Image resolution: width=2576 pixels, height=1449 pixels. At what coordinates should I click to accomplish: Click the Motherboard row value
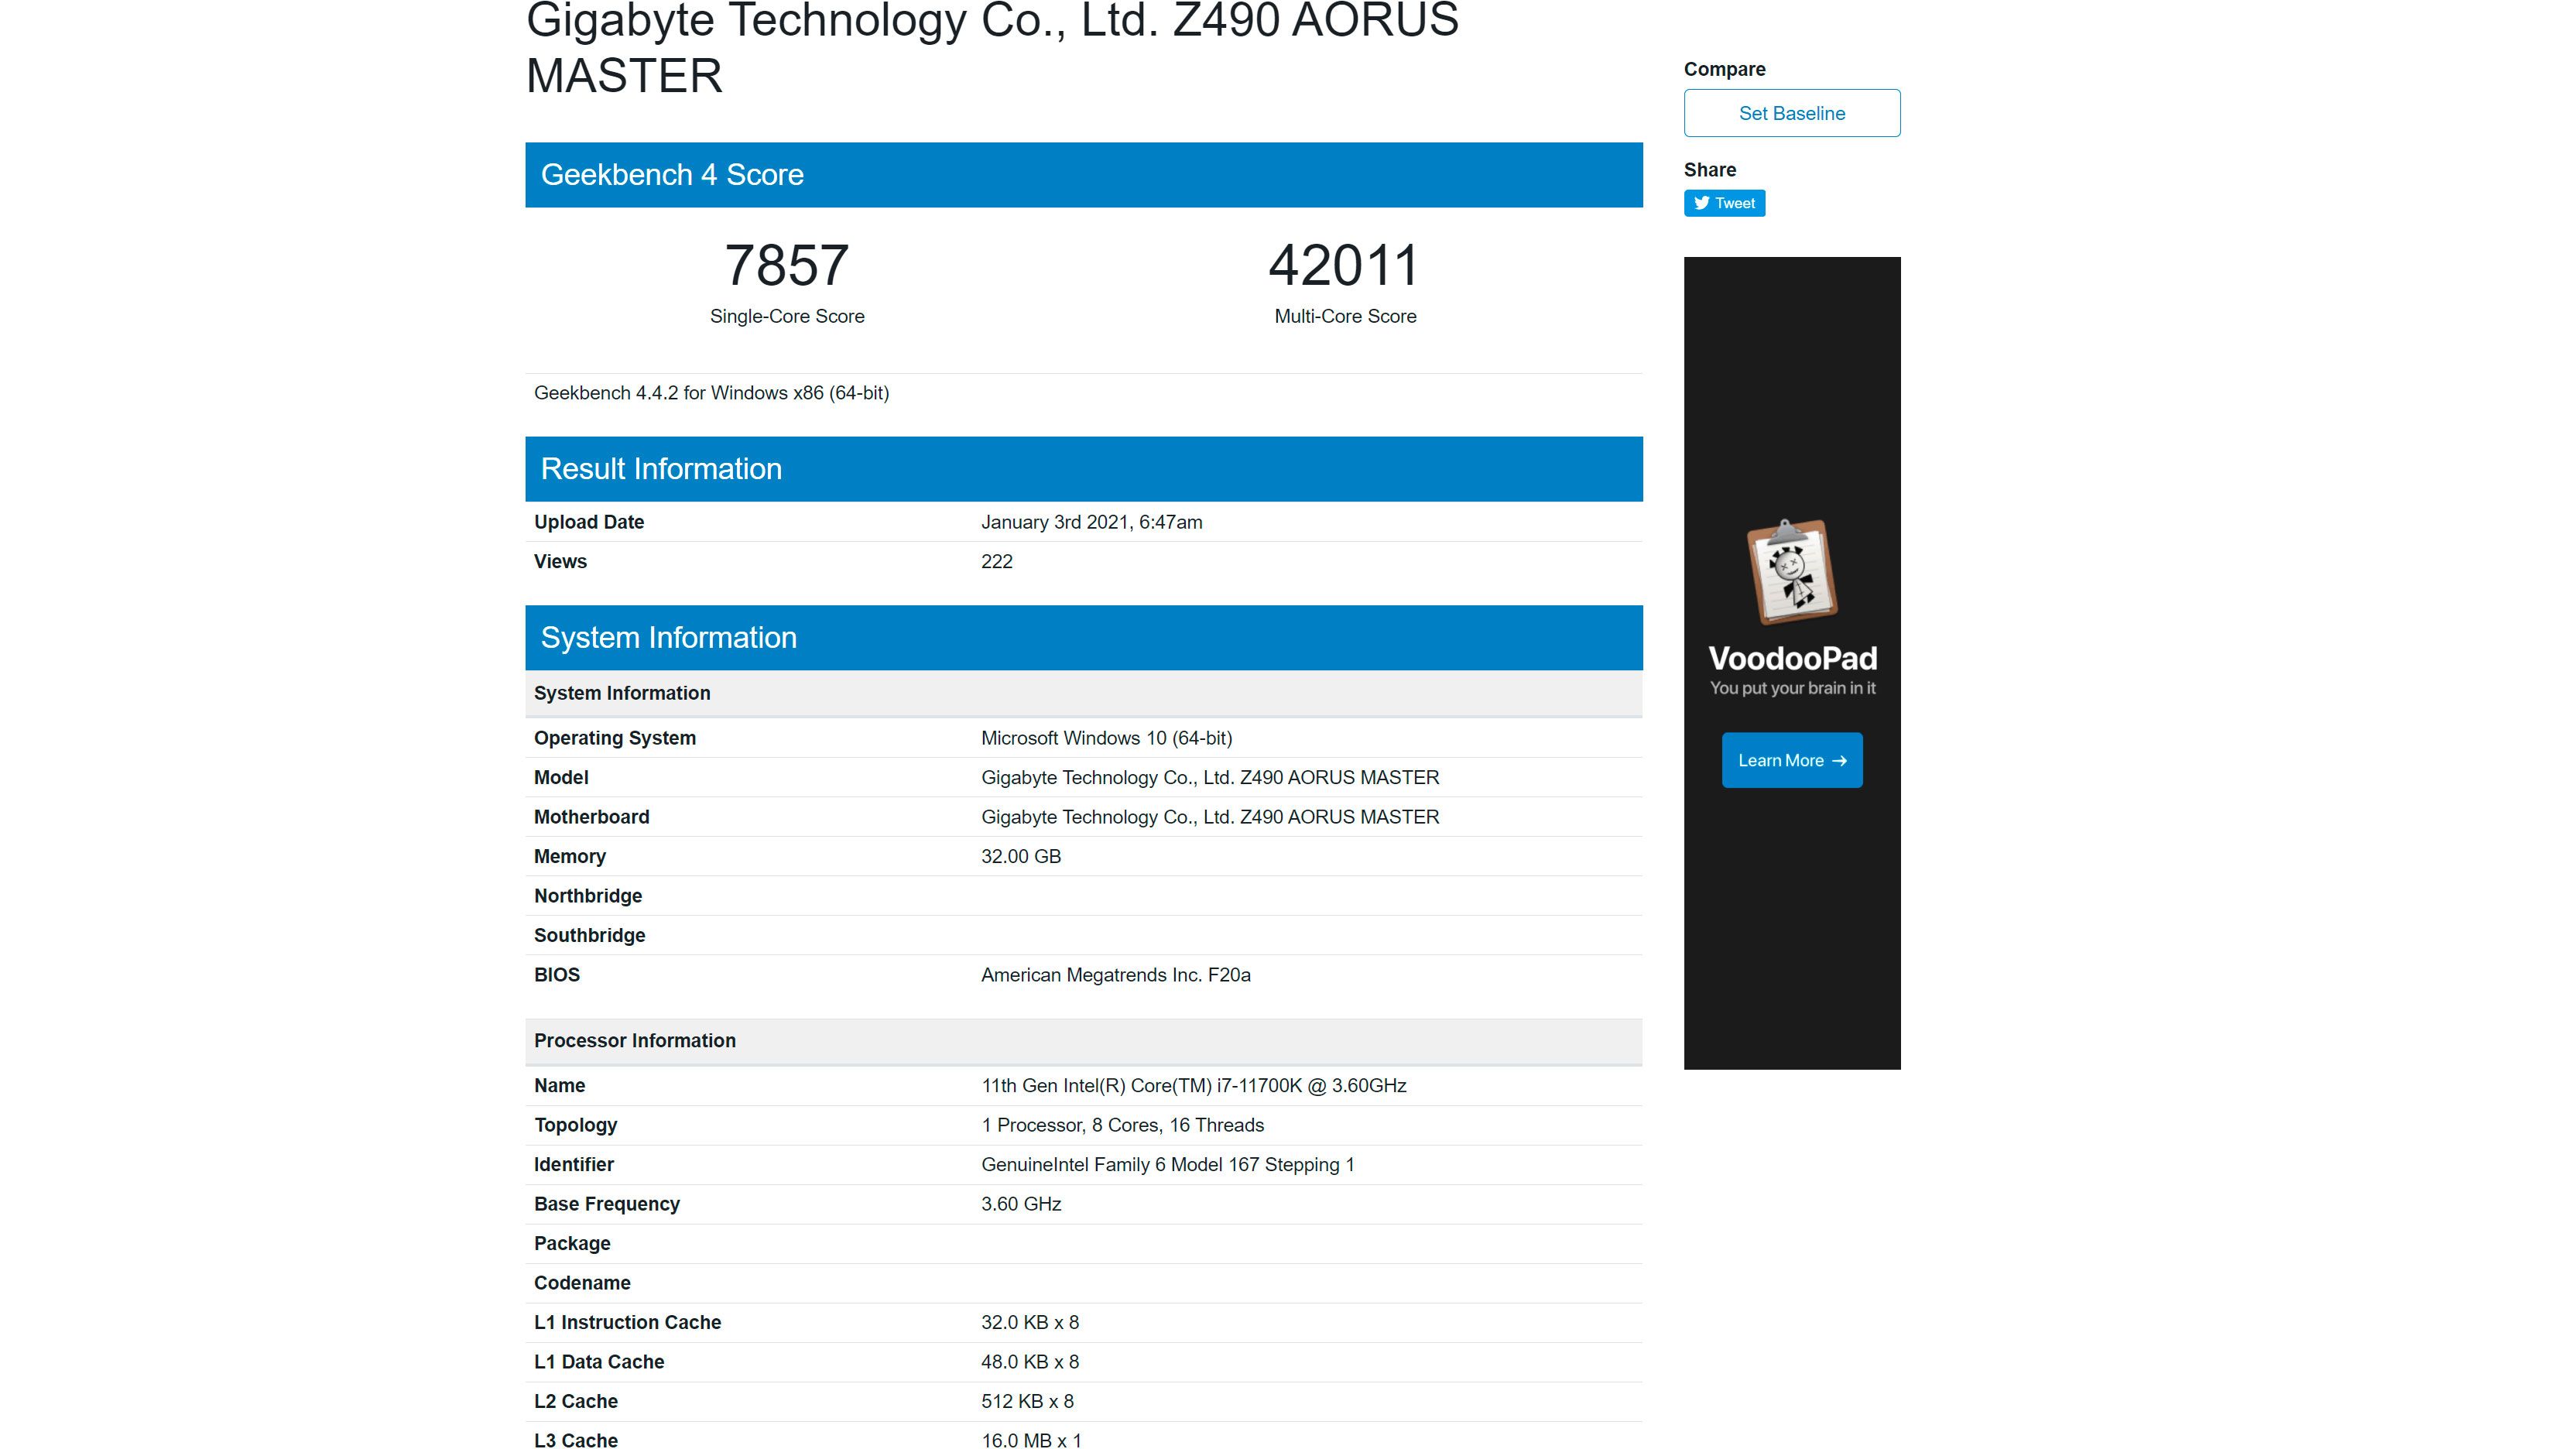pyautogui.click(x=1210, y=817)
